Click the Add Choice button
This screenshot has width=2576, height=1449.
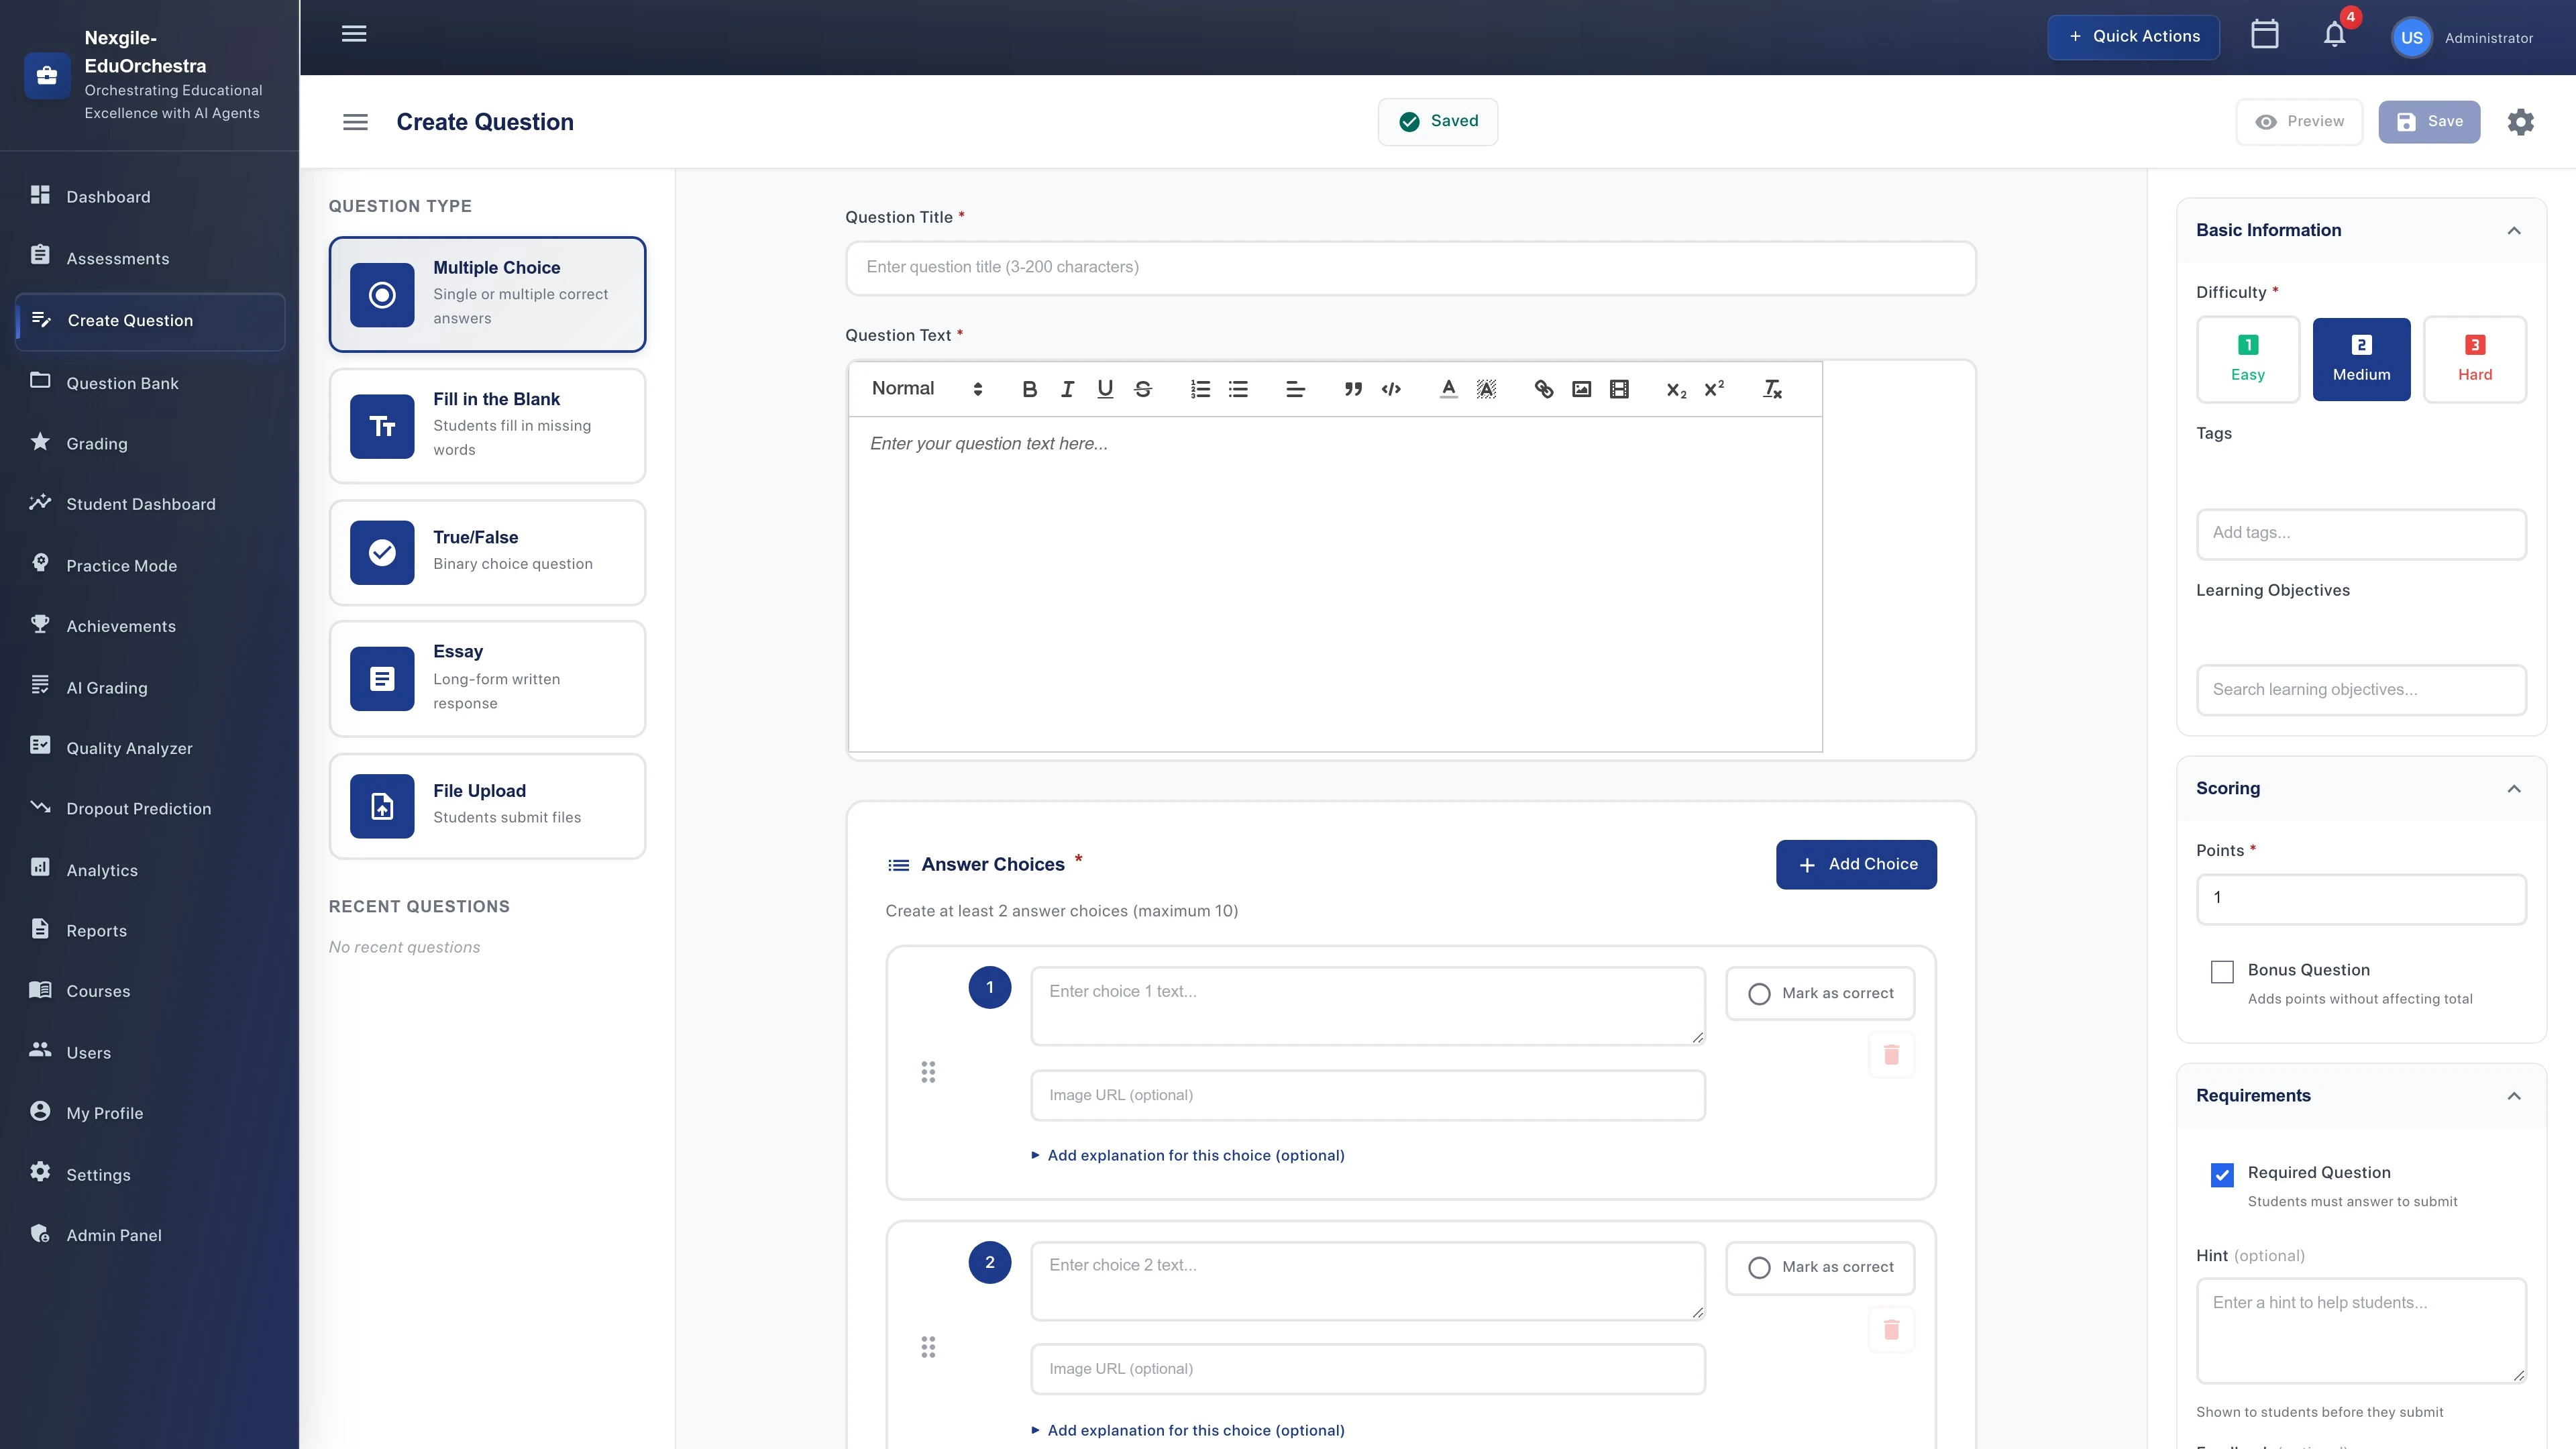[x=1856, y=864]
